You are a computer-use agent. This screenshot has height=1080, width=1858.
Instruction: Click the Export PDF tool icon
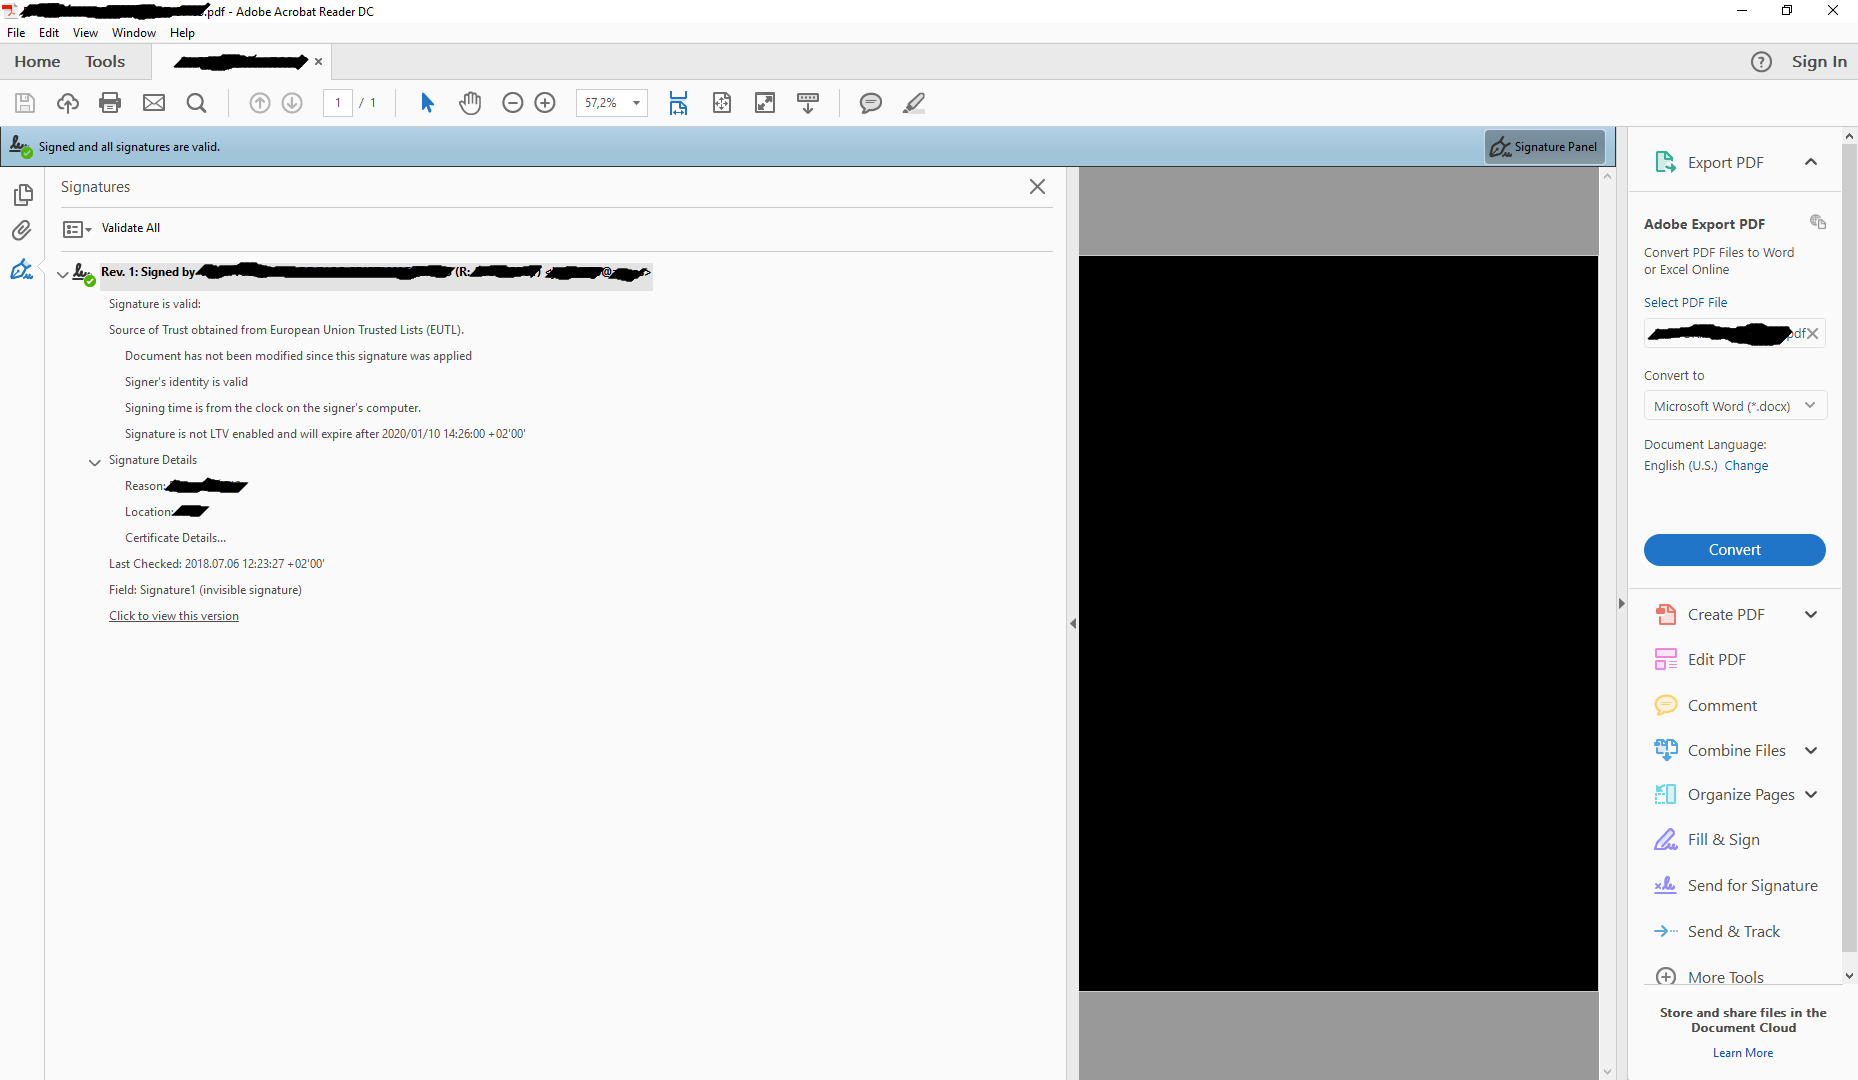coord(1665,162)
